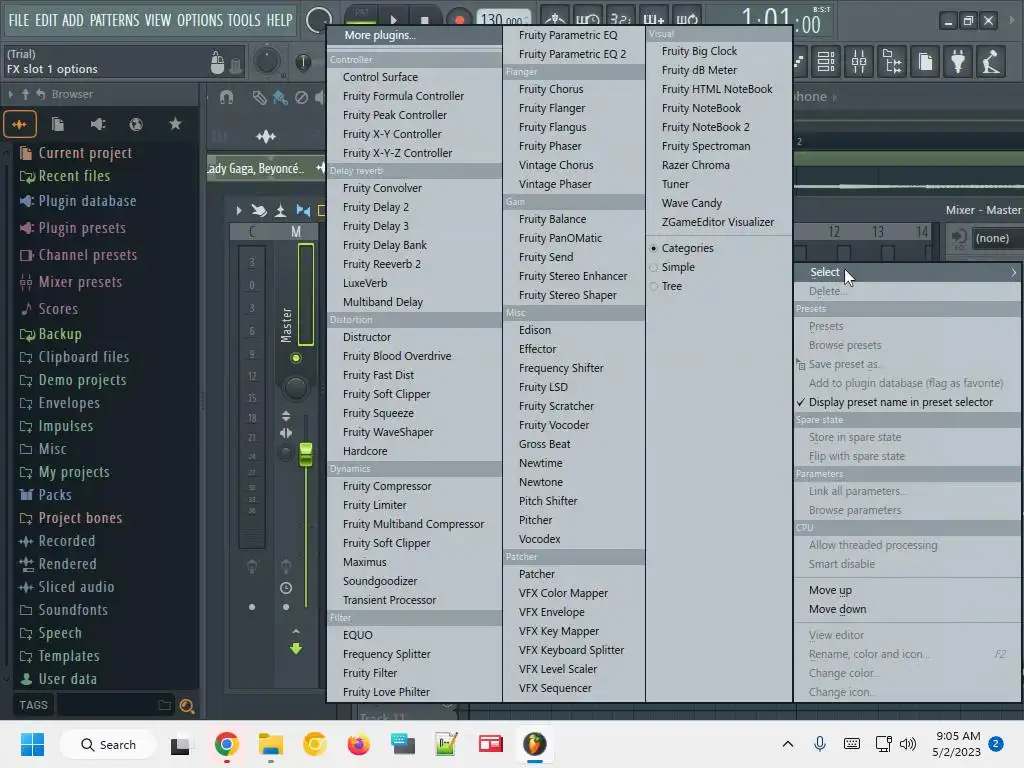Click the search magnifier icon next to TAGS
Viewport: 1024px width, 768px height.
coord(187,706)
